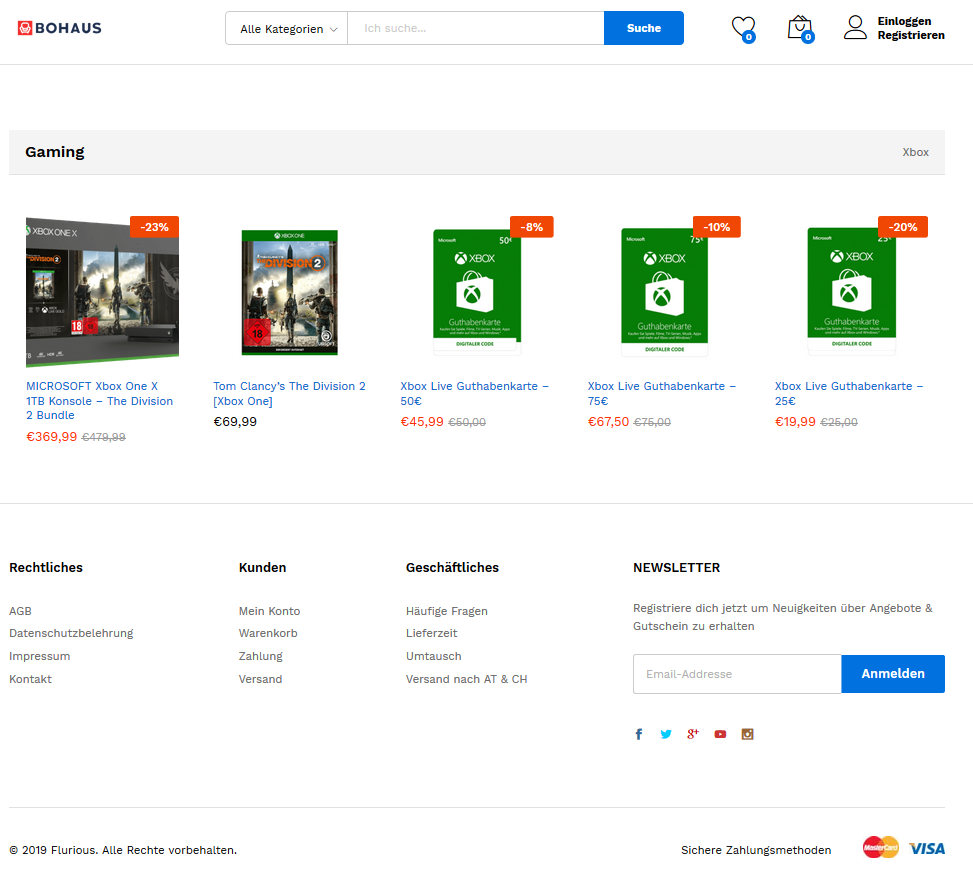Click the NEWSLETTER heading
The height and width of the screenshot is (874, 973).
[676, 567]
